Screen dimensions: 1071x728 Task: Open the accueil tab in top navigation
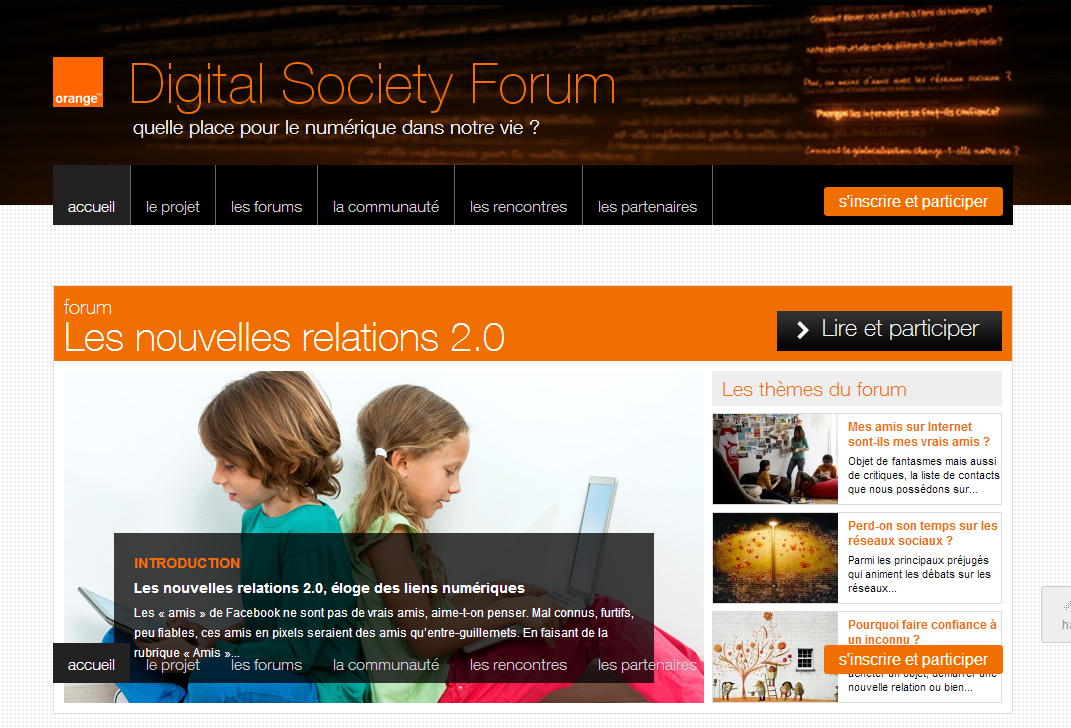tap(92, 206)
